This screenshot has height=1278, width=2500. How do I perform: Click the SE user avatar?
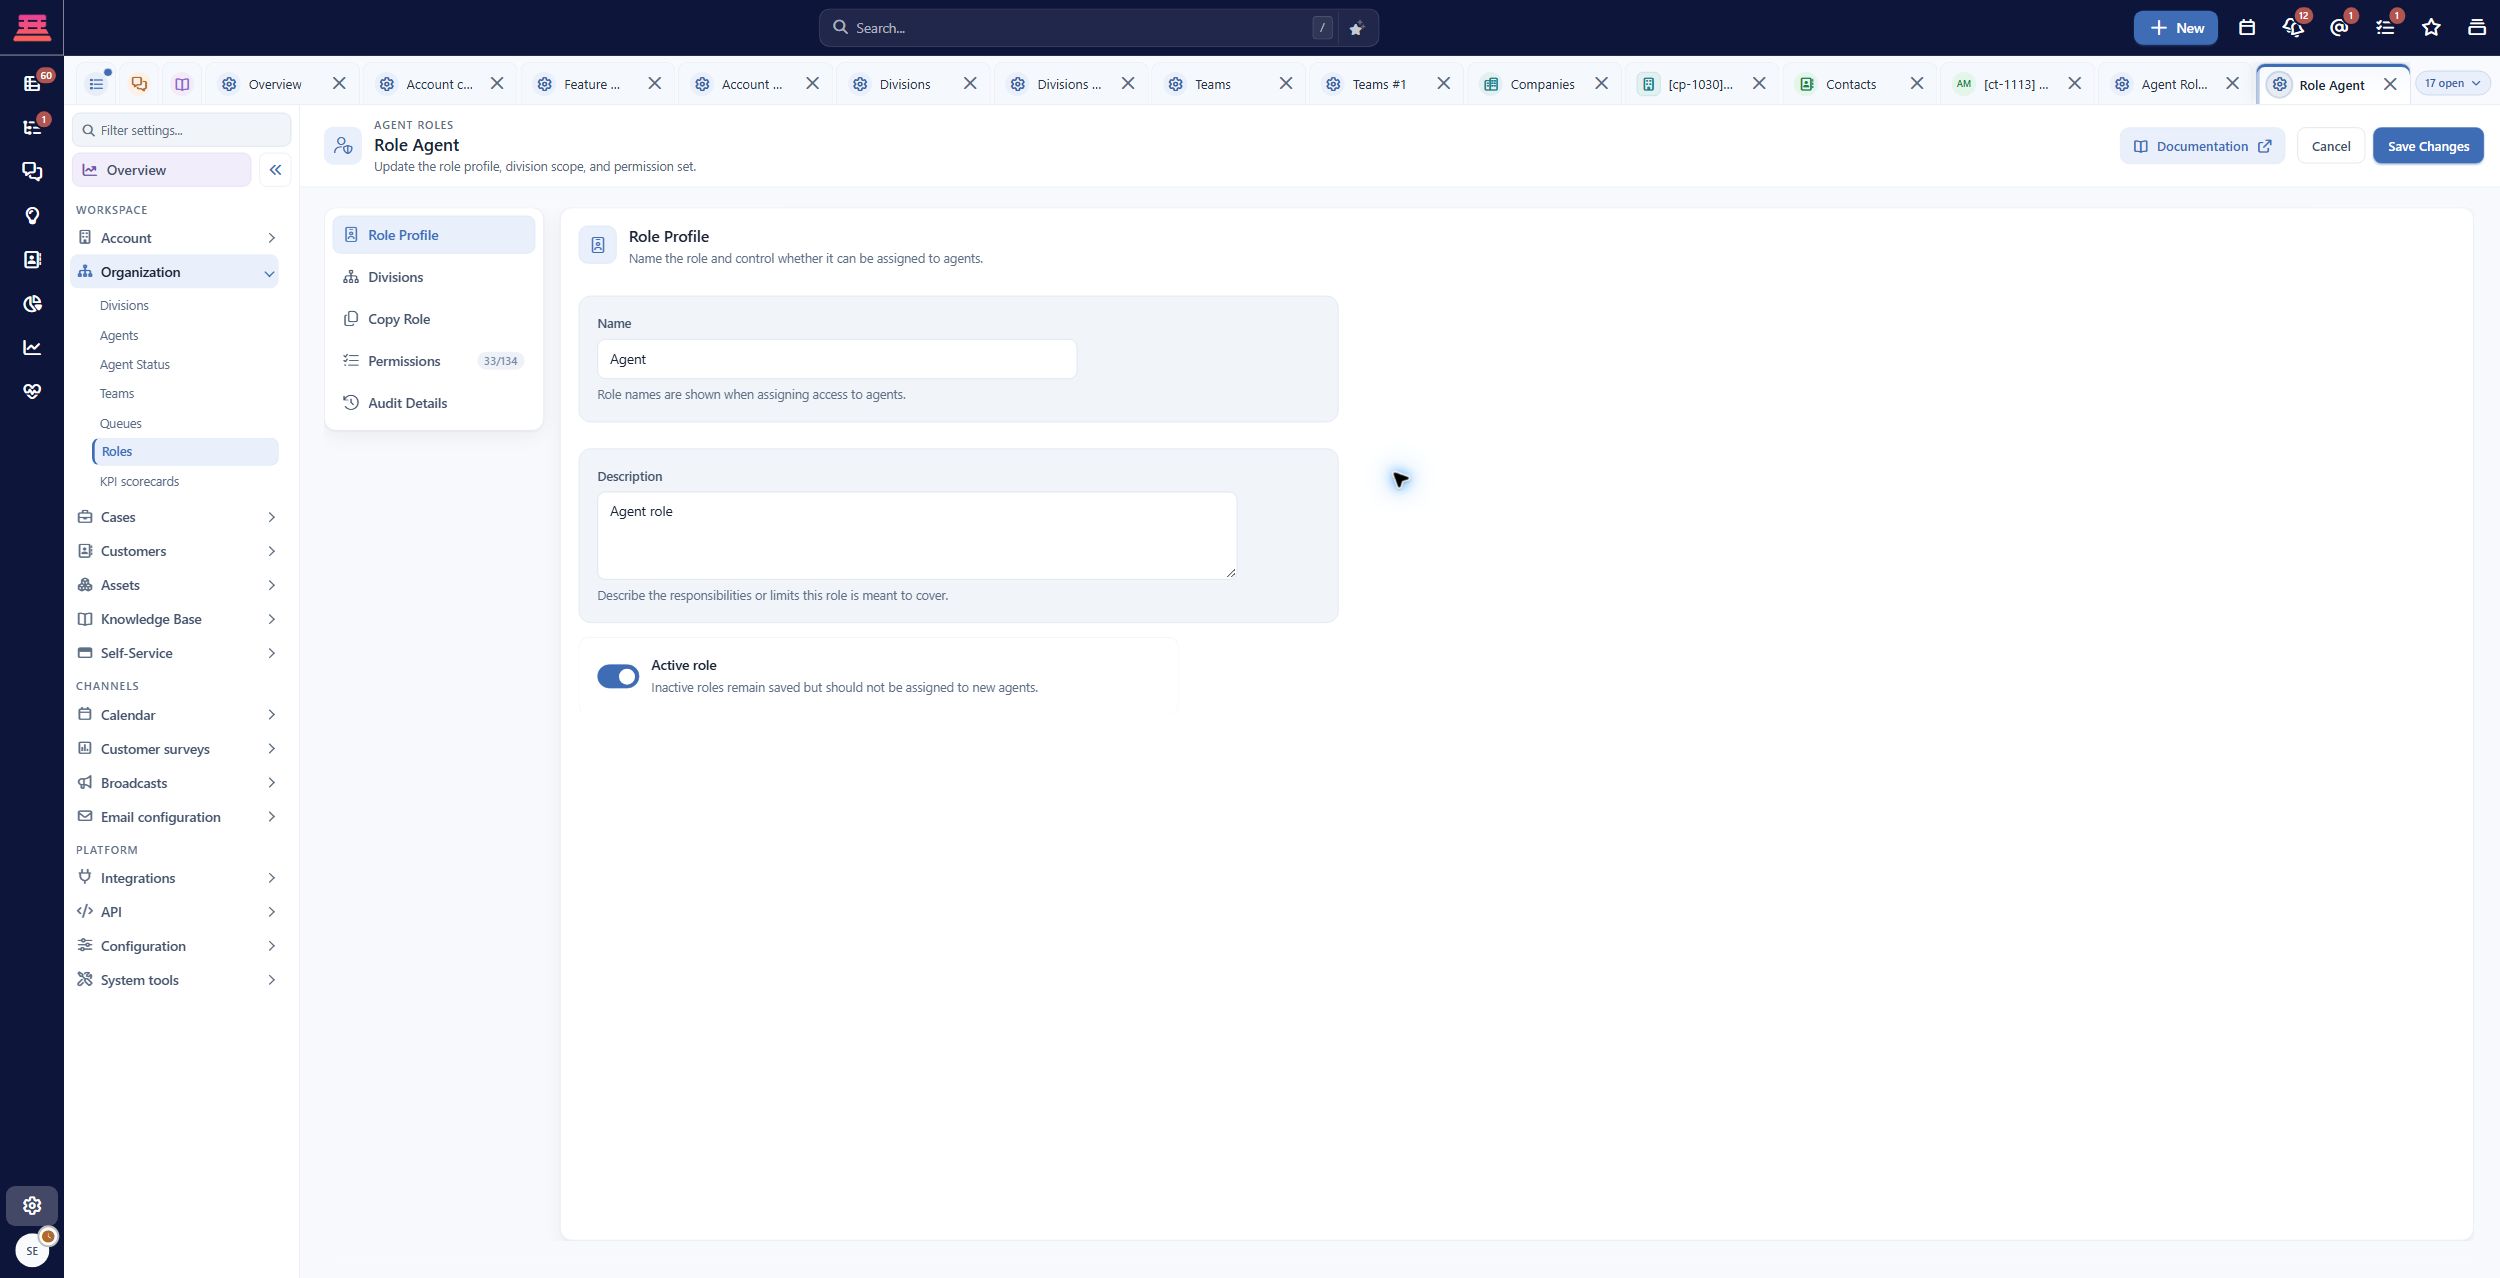(x=32, y=1250)
